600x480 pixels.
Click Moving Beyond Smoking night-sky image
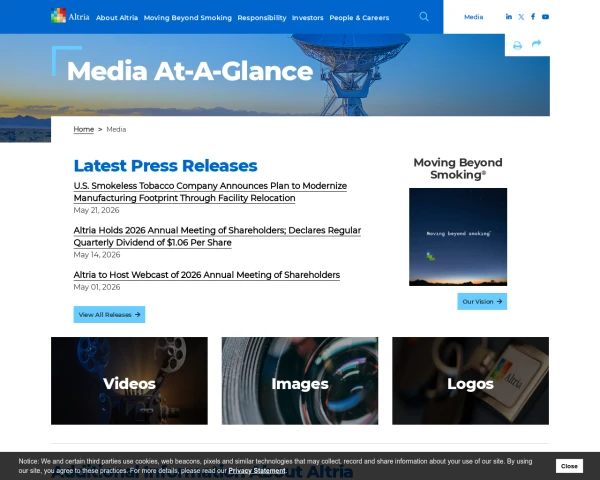coord(458,237)
